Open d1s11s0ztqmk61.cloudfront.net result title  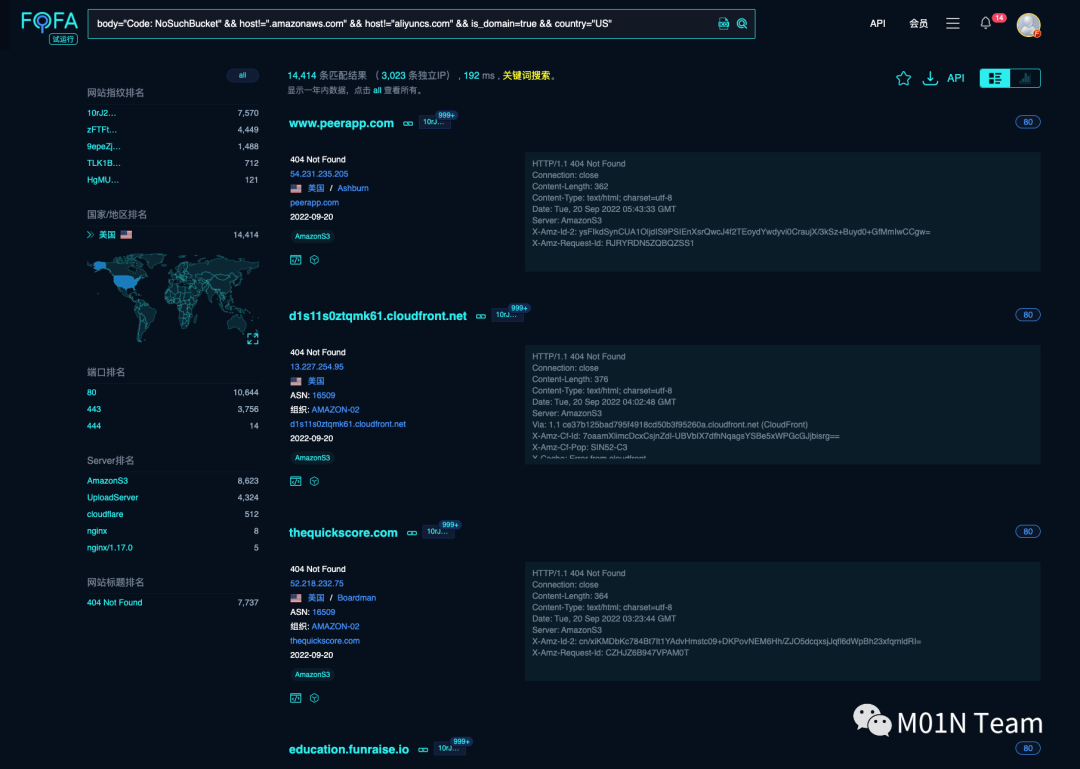coord(377,316)
